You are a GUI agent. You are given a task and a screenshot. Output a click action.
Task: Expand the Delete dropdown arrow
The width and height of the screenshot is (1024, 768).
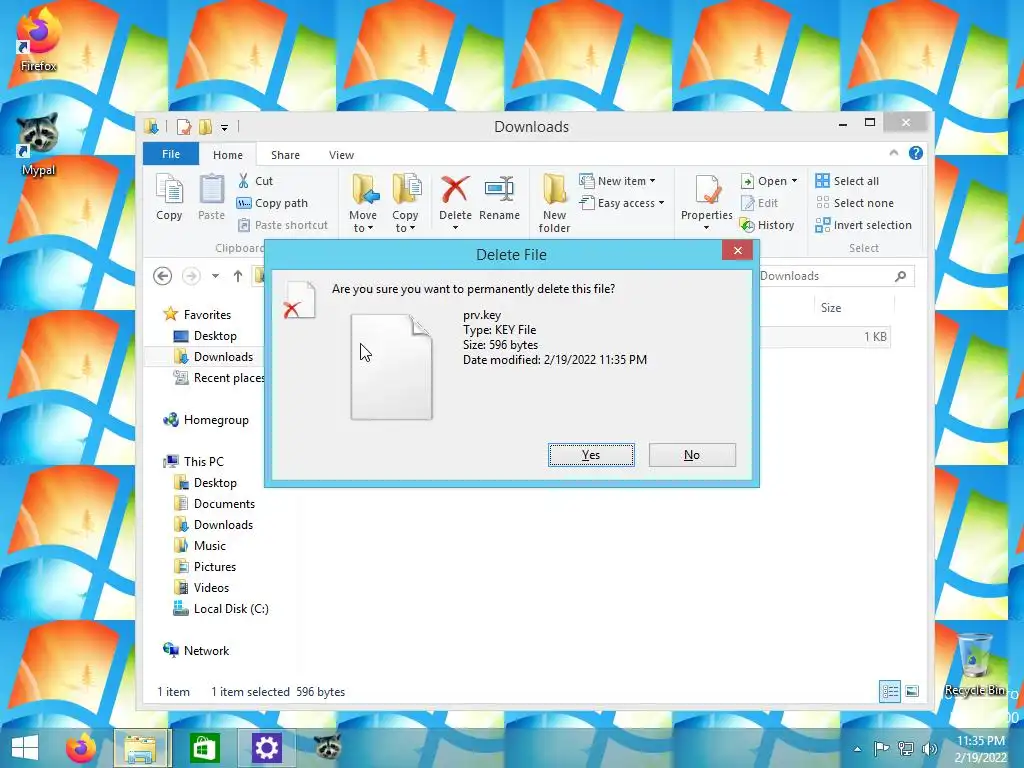click(x=455, y=228)
